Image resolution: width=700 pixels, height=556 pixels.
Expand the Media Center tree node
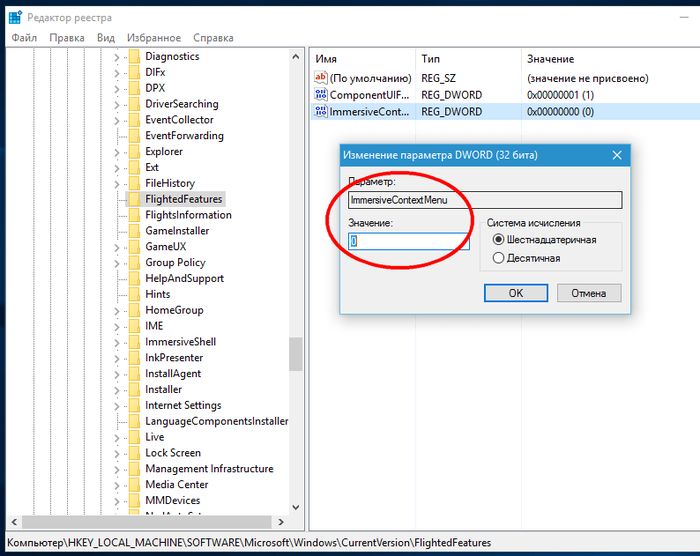(x=117, y=485)
